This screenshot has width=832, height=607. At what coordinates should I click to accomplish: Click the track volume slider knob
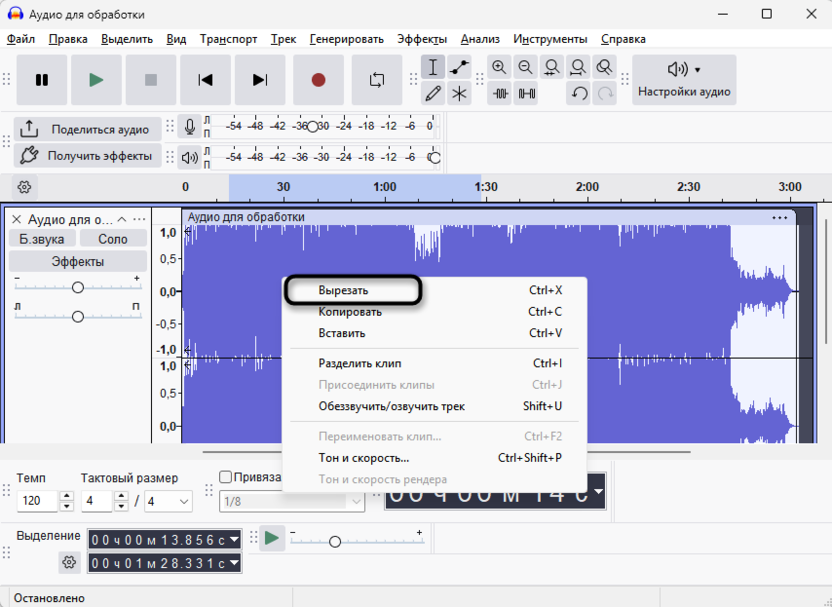77,287
